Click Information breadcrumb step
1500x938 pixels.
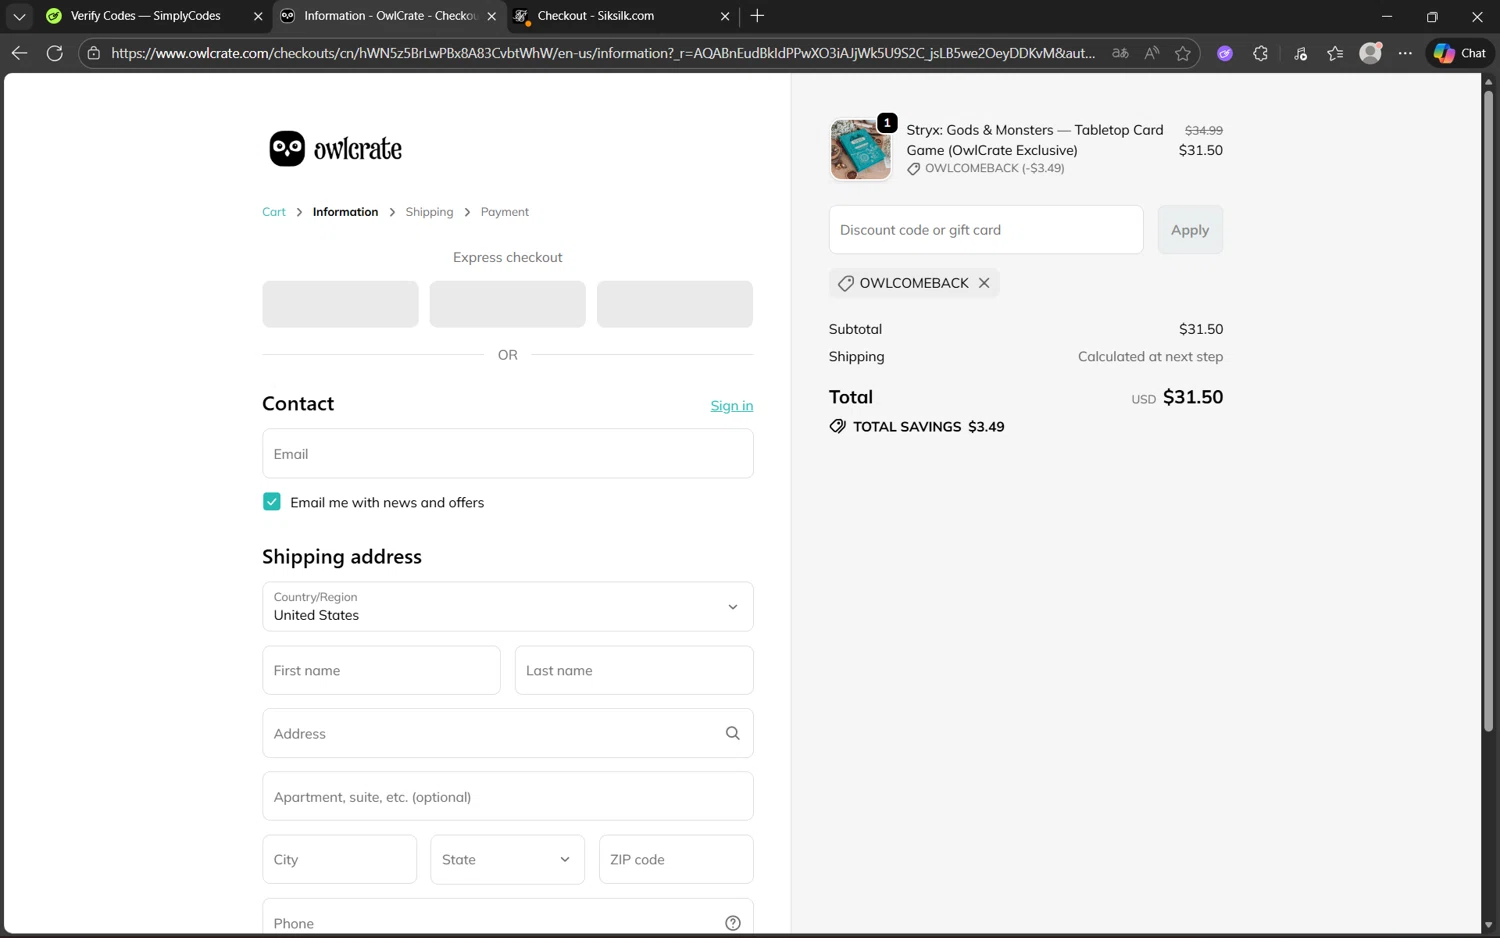click(345, 212)
